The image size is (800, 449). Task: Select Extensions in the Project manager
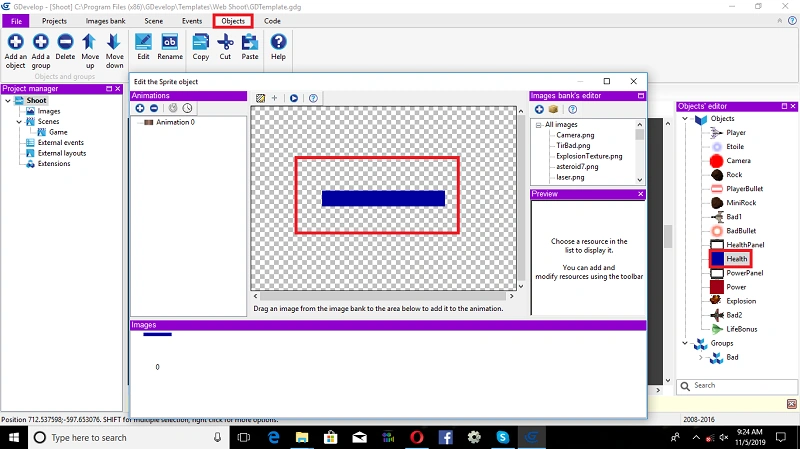(54, 164)
